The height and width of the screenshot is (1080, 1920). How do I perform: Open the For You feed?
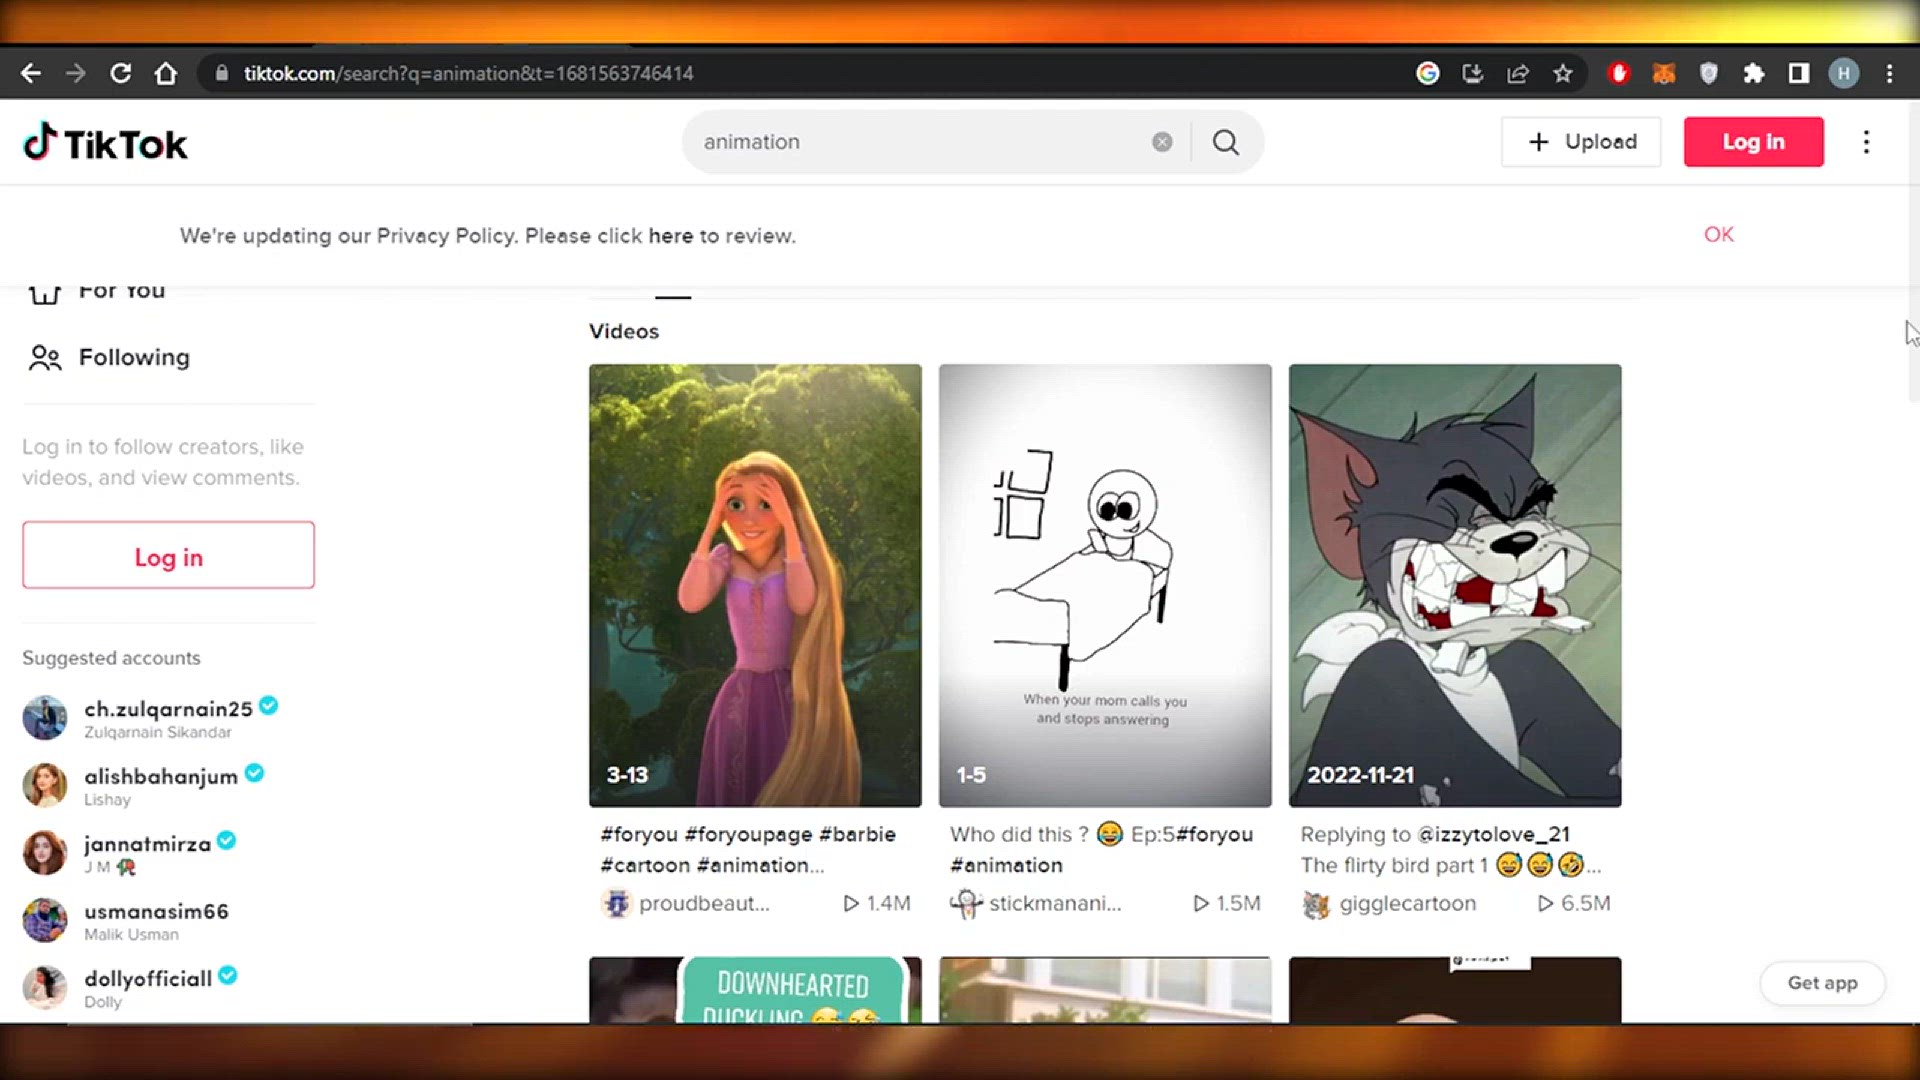coord(98,291)
